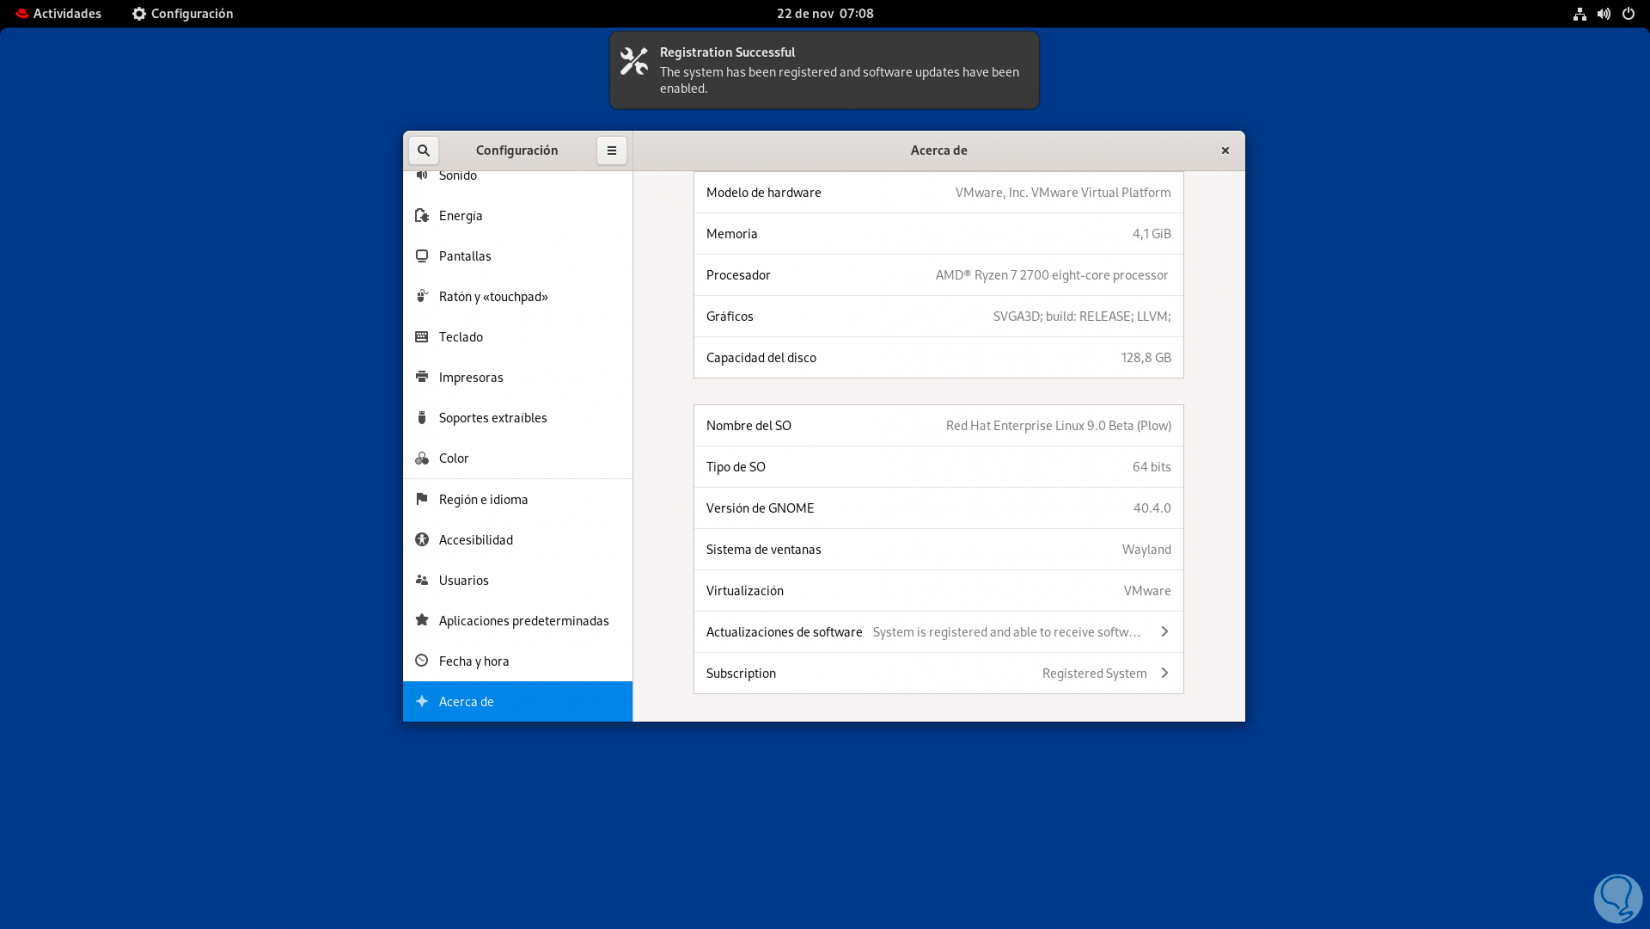
Task: Select Pantallas in the sidebar
Action: tap(518, 256)
